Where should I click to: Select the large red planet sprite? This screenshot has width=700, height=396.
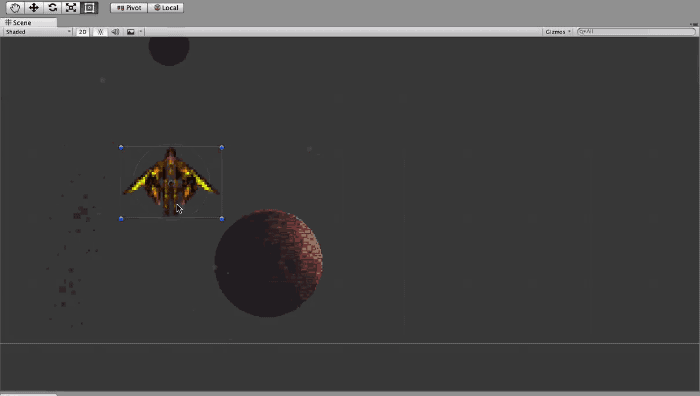(x=269, y=263)
